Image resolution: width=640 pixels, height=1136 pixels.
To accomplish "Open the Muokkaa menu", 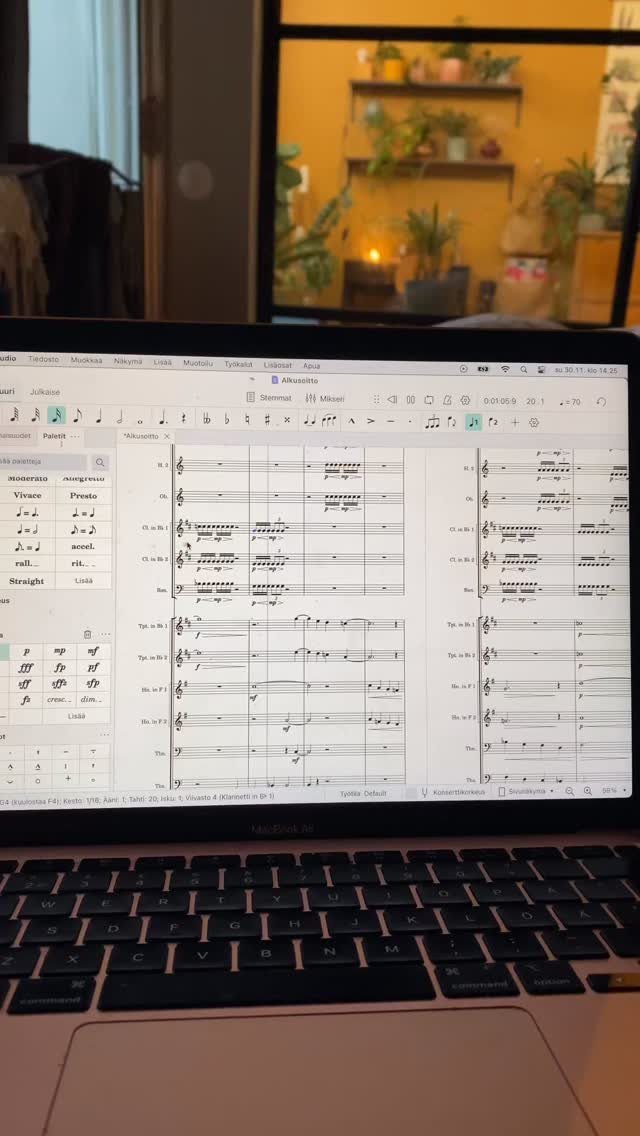I will [x=86, y=359].
